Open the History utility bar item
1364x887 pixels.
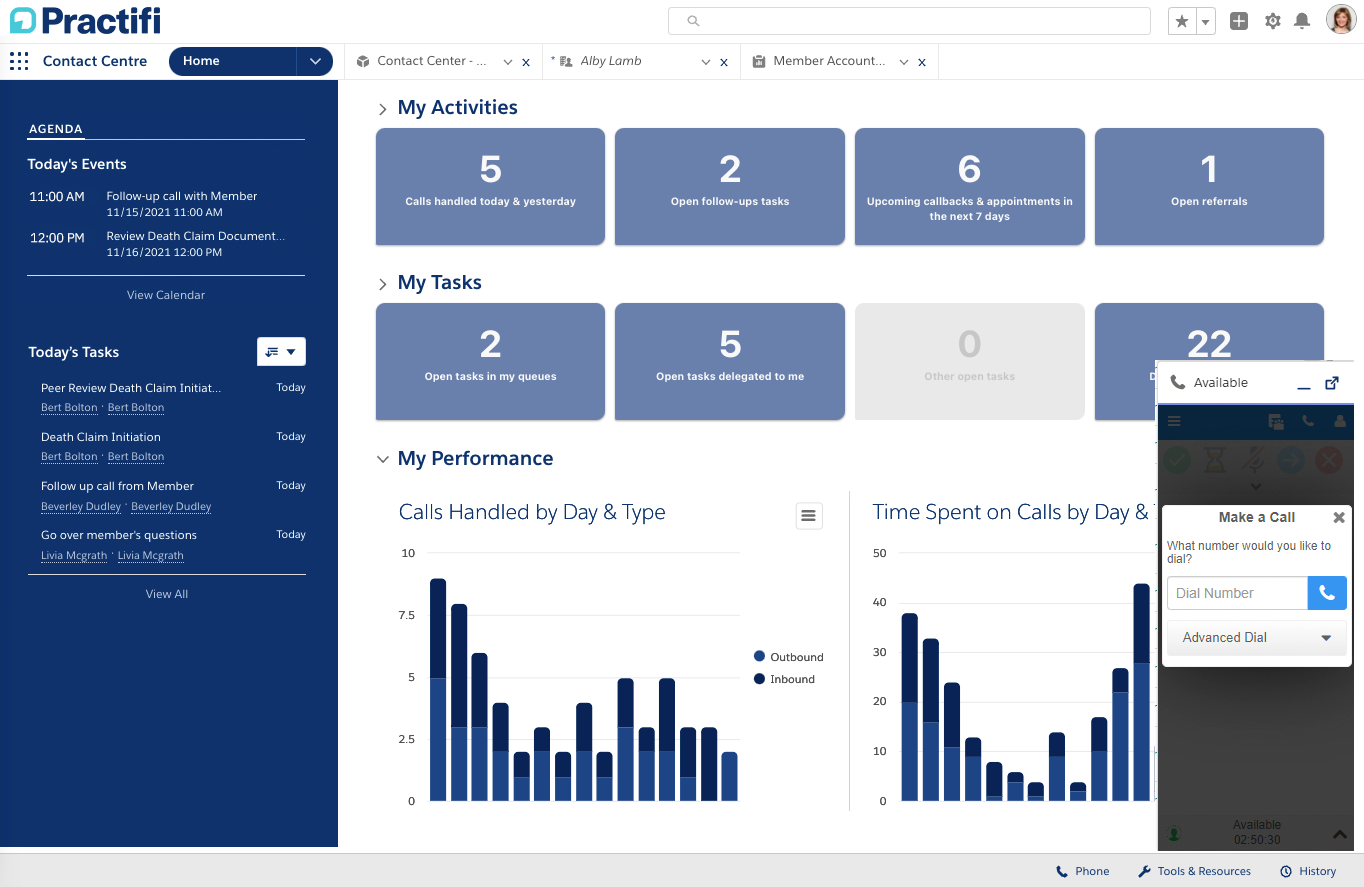coord(1308,871)
